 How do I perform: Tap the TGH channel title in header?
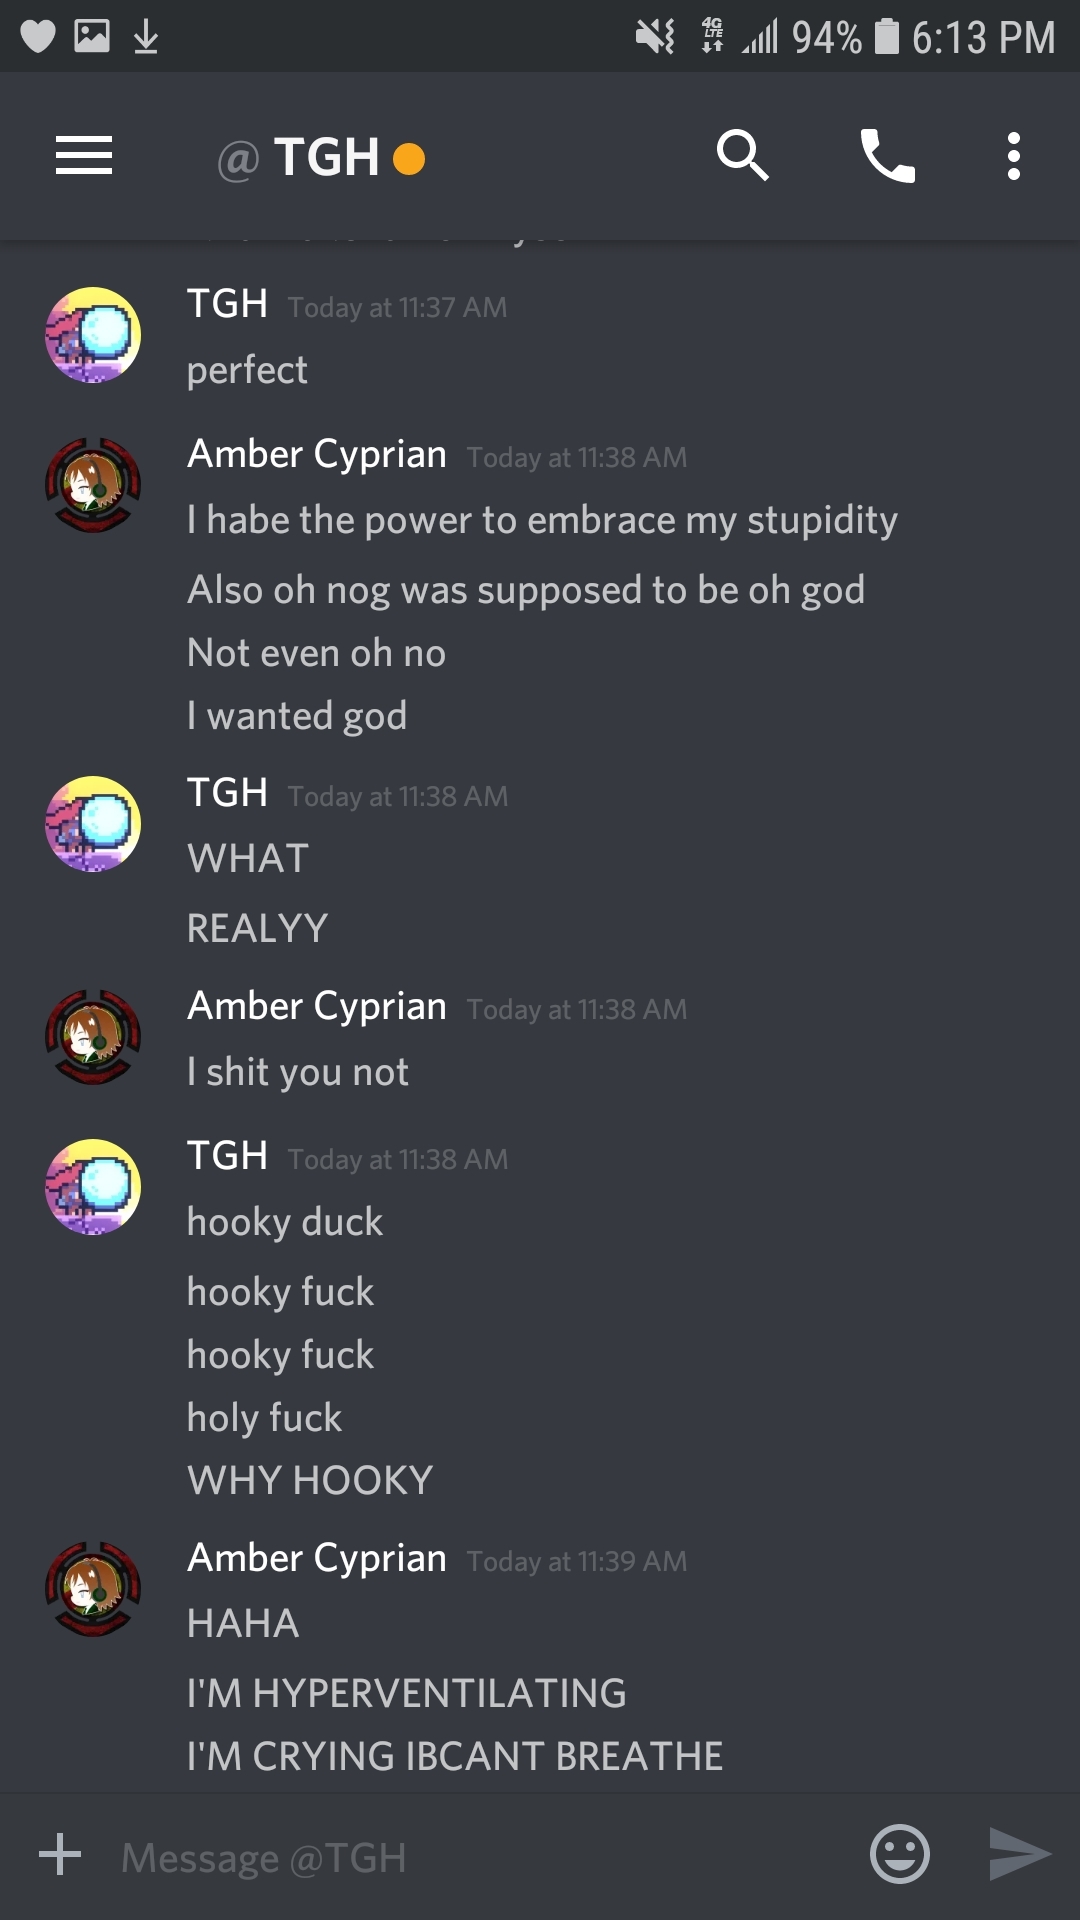coord(326,157)
